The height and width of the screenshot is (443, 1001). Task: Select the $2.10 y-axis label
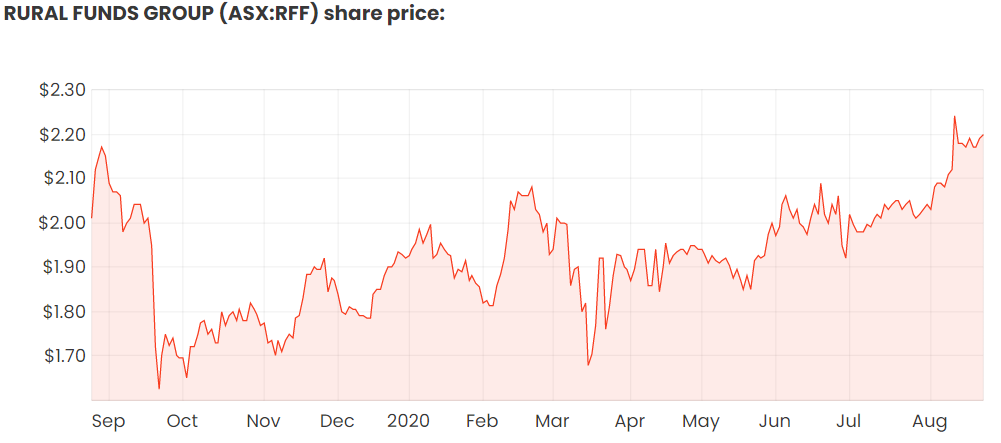(62, 179)
